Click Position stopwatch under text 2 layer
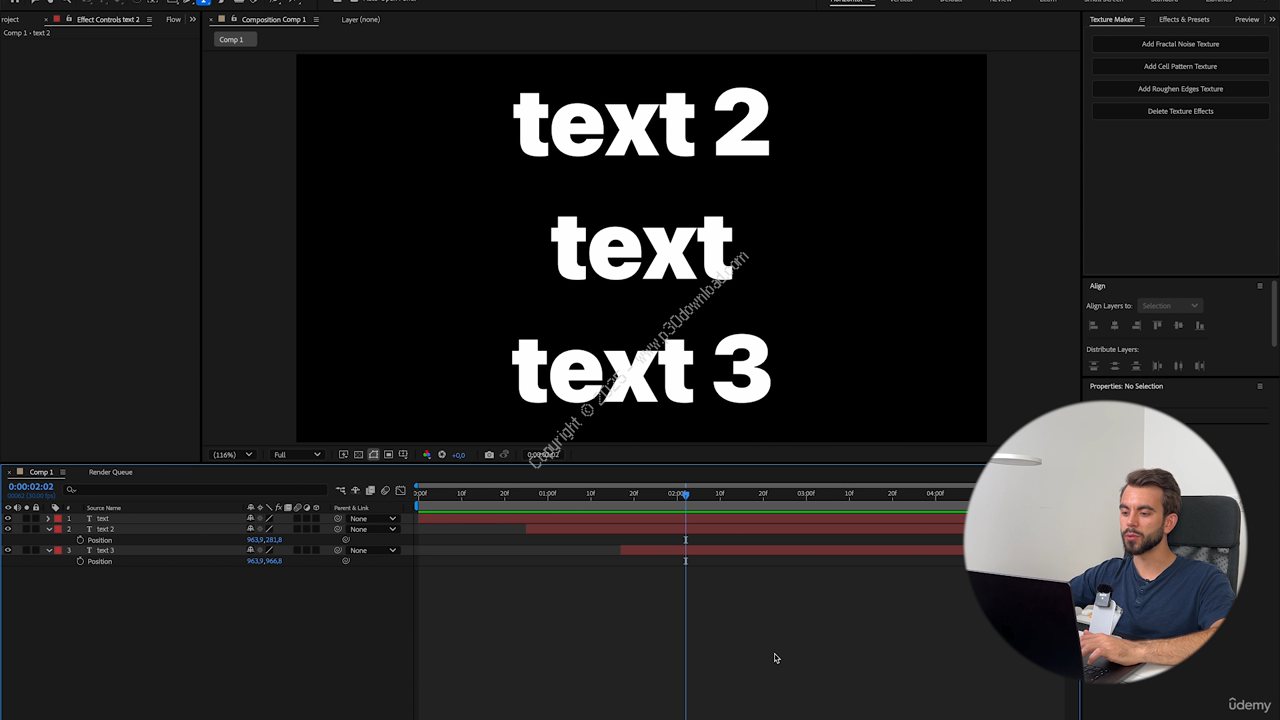1280x720 pixels. pos(80,540)
